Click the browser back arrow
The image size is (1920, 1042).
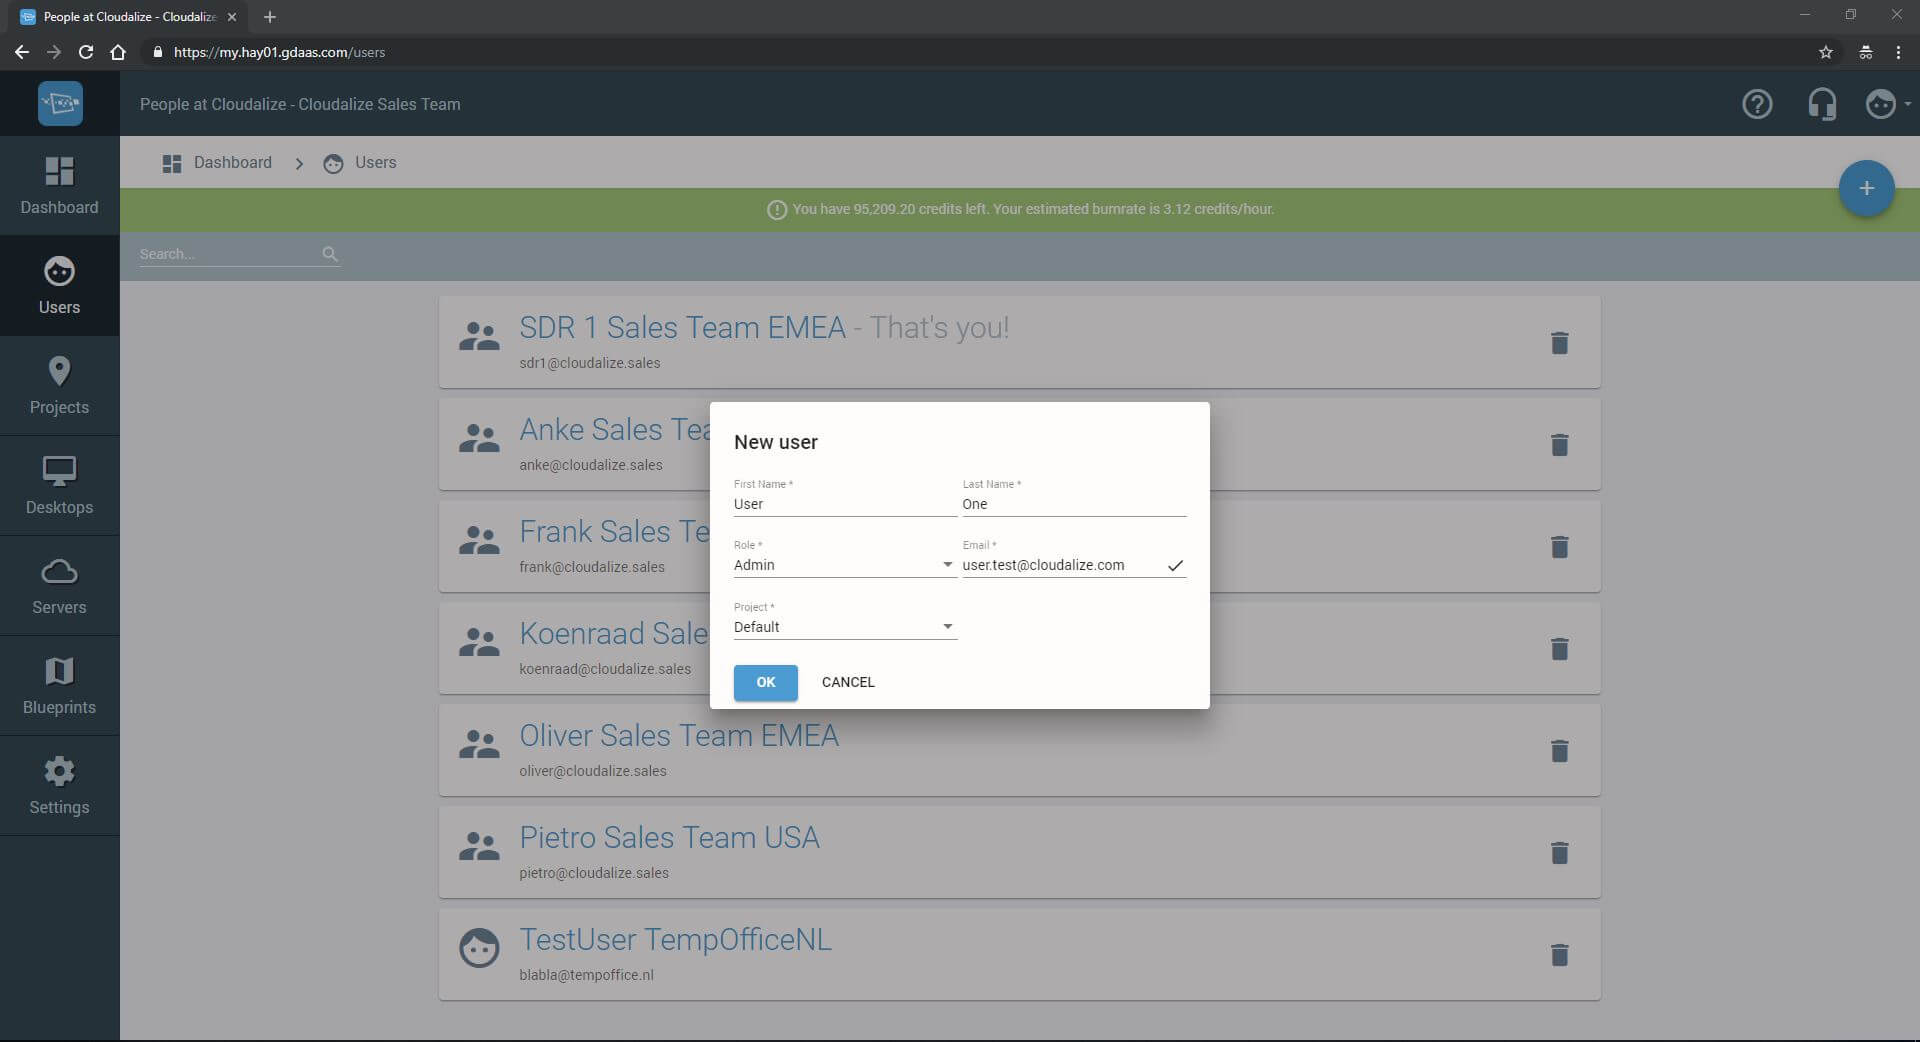coord(22,52)
